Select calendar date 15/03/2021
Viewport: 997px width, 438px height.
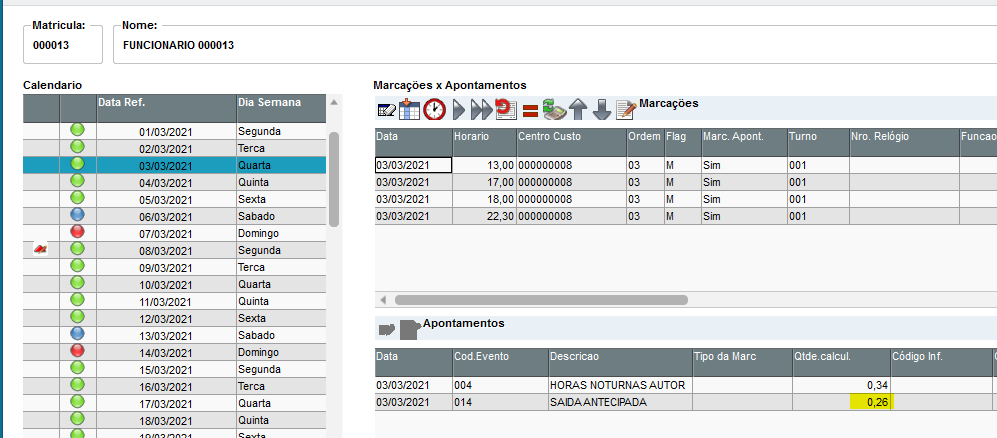(x=165, y=369)
